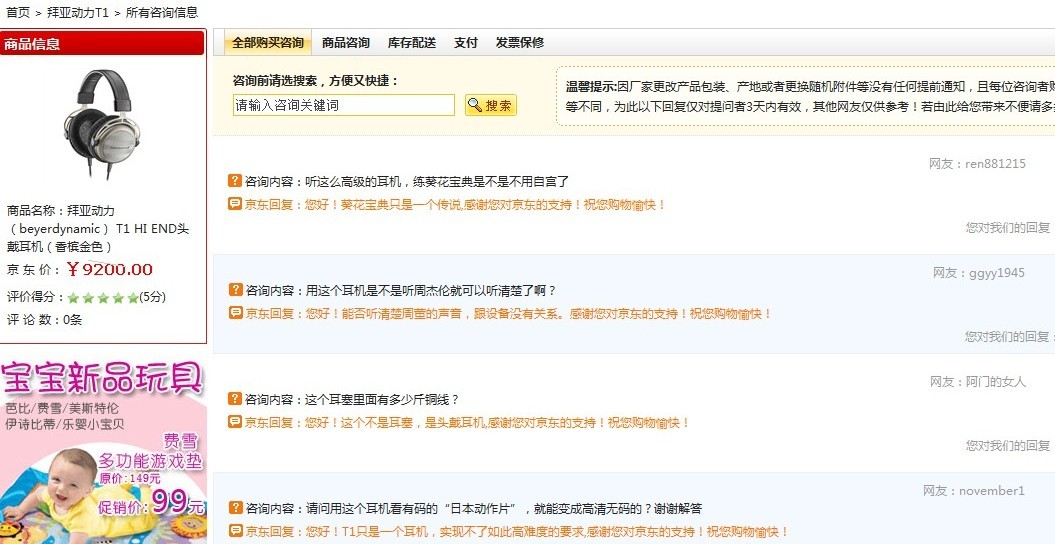Click reply icon beside 葵花宝典只是一个传说 answer
1055x544 pixels.
[235, 204]
